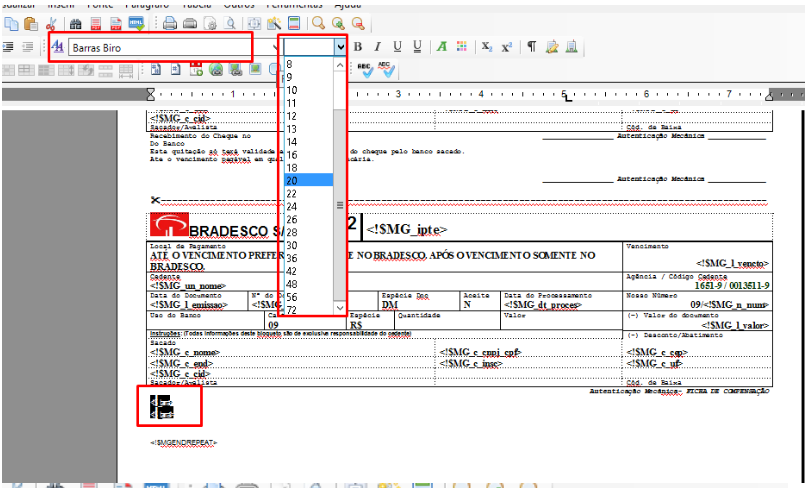Click the gray quick-print printer icon
The height and width of the screenshot is (488, 806).
pos(190,24)
